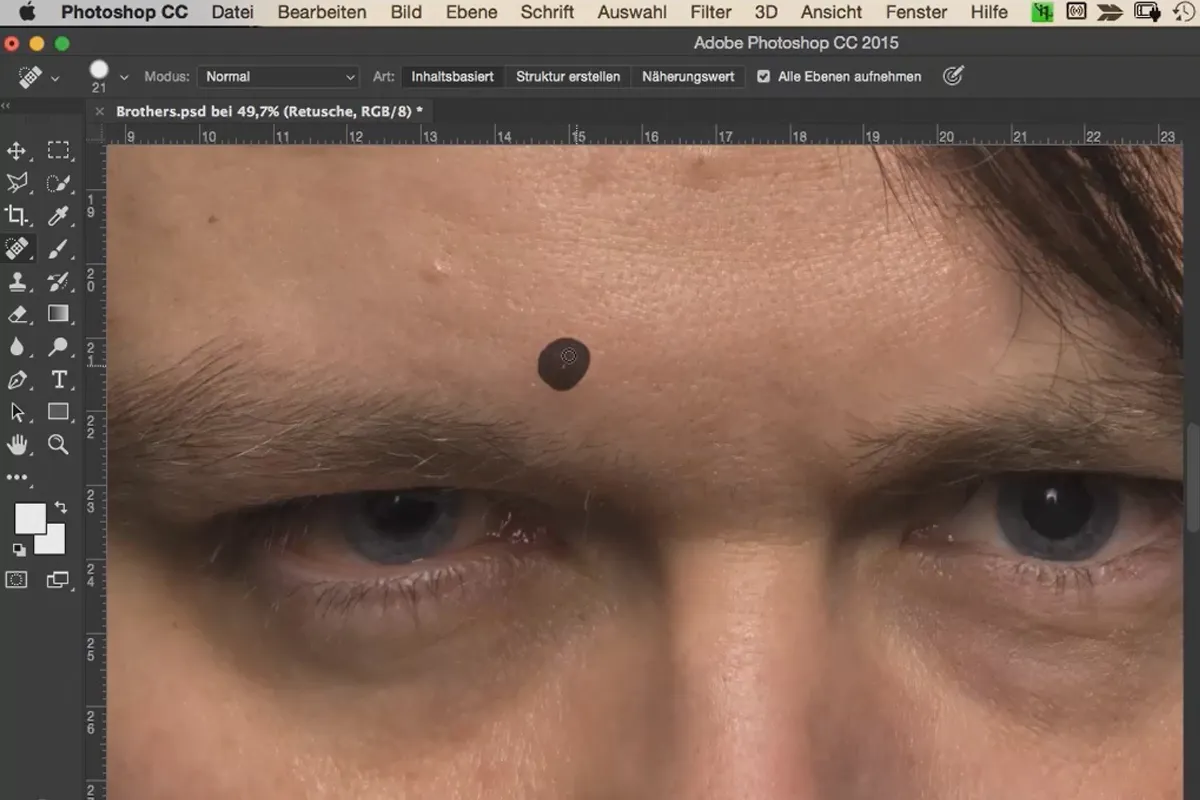Change the screen mode
The width and height of the screenshot is (1200, 800).
(x=59, y=580)
